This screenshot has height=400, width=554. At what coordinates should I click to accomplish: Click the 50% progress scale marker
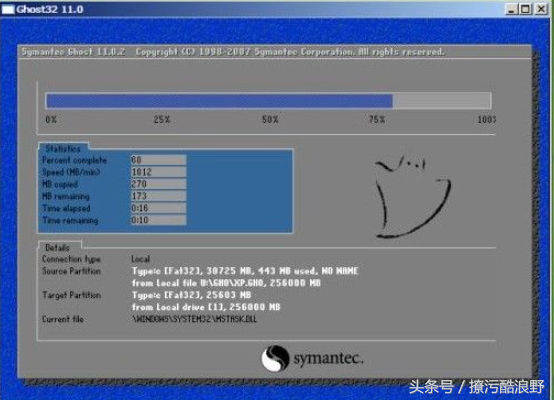(270, 119)
